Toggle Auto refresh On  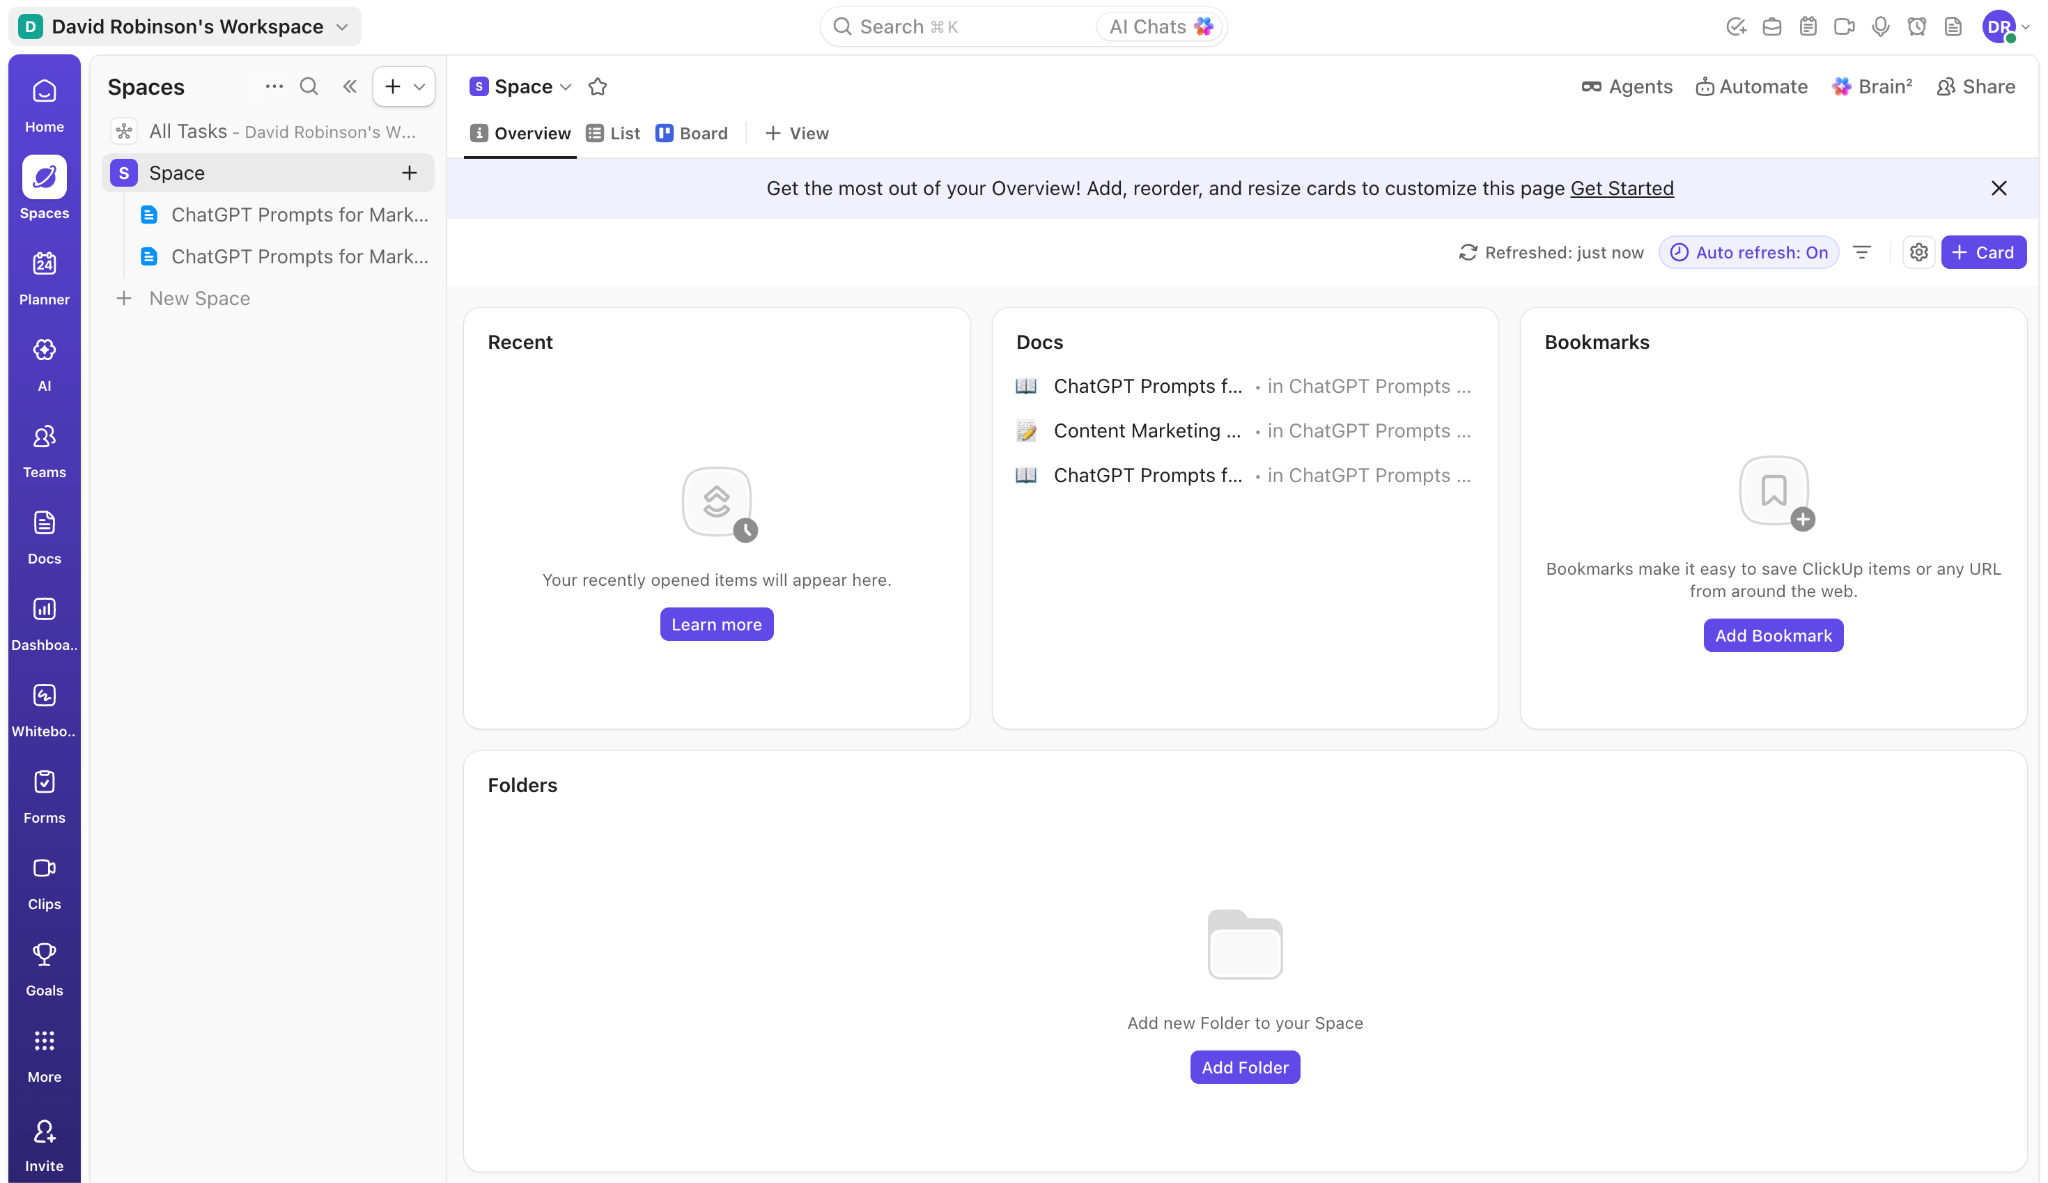[x=1749, y=252]
